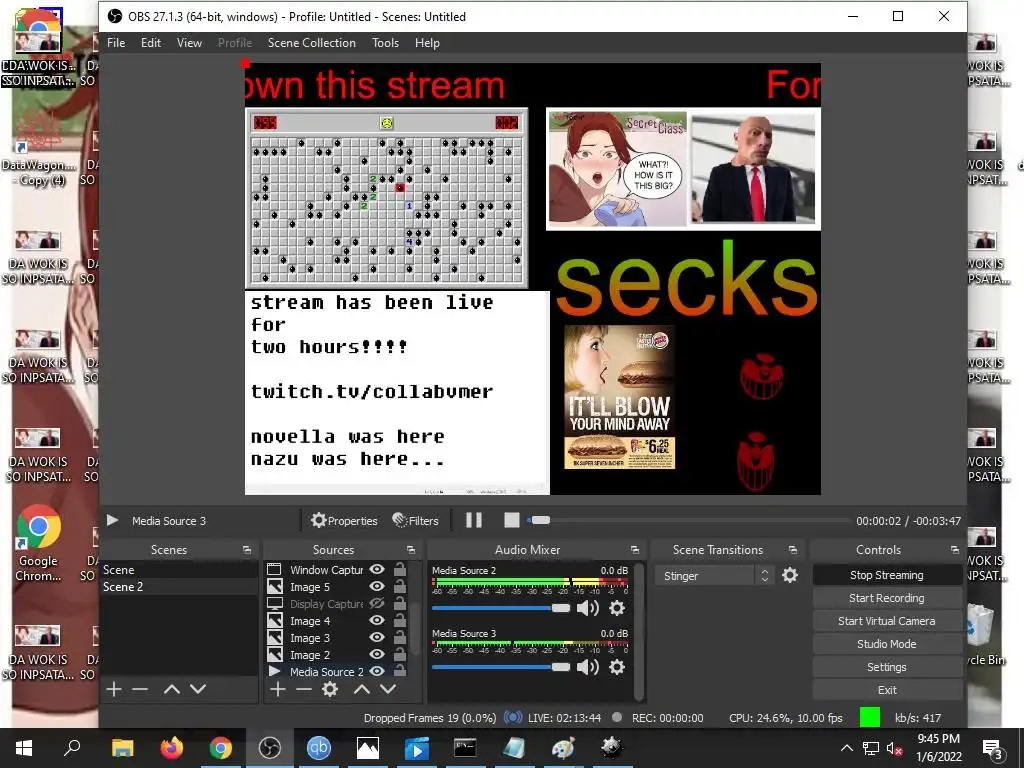Select the Image 3 source row

[x=337, y=637]
